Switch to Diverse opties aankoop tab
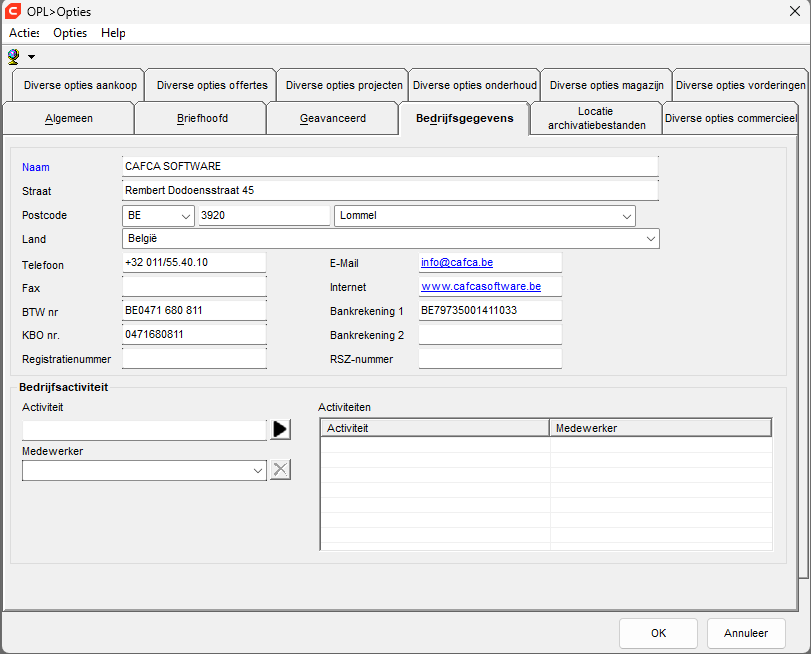This screenshot has width=811, height=654. 80,85
